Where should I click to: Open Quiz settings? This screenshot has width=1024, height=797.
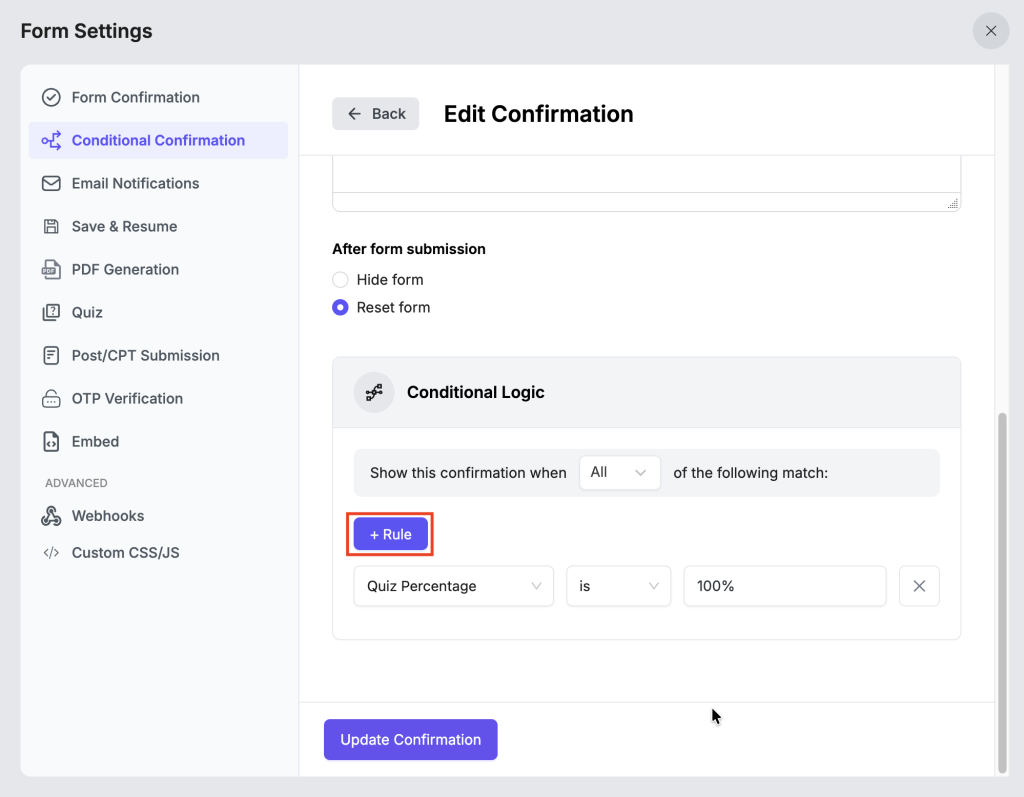pos(158,313)
